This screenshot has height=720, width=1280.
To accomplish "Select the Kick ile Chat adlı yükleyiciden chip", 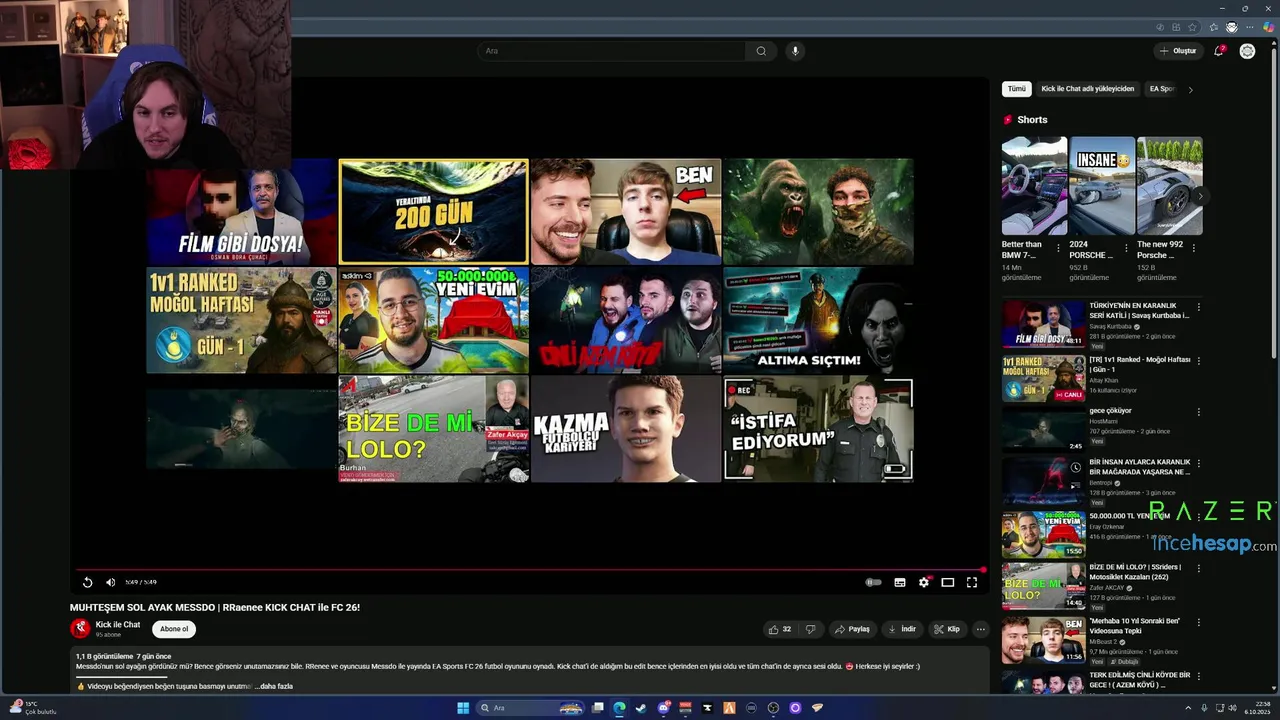I will [x=1088, y=89].
